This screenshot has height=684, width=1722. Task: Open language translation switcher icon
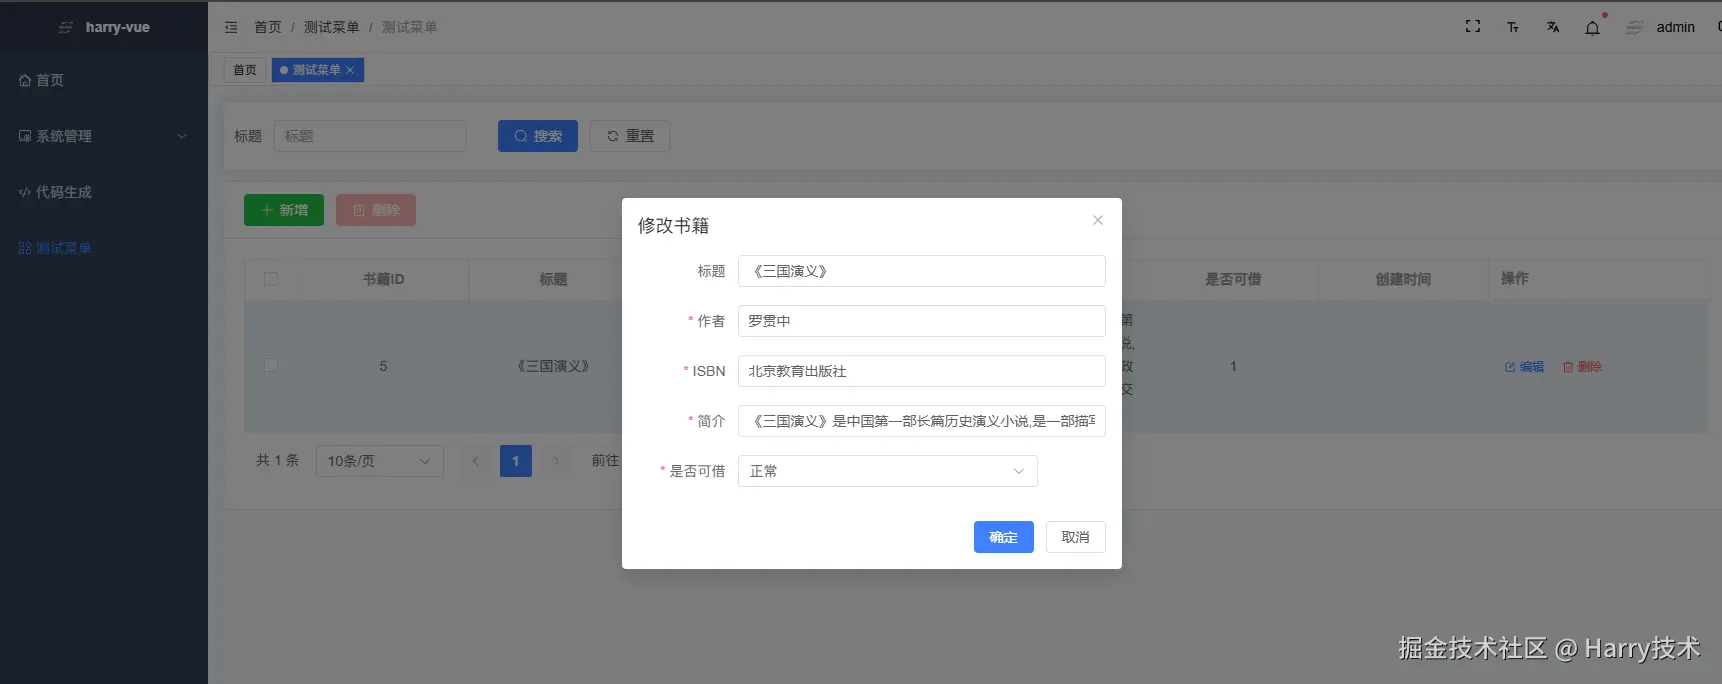click(x=1553, y=27)
